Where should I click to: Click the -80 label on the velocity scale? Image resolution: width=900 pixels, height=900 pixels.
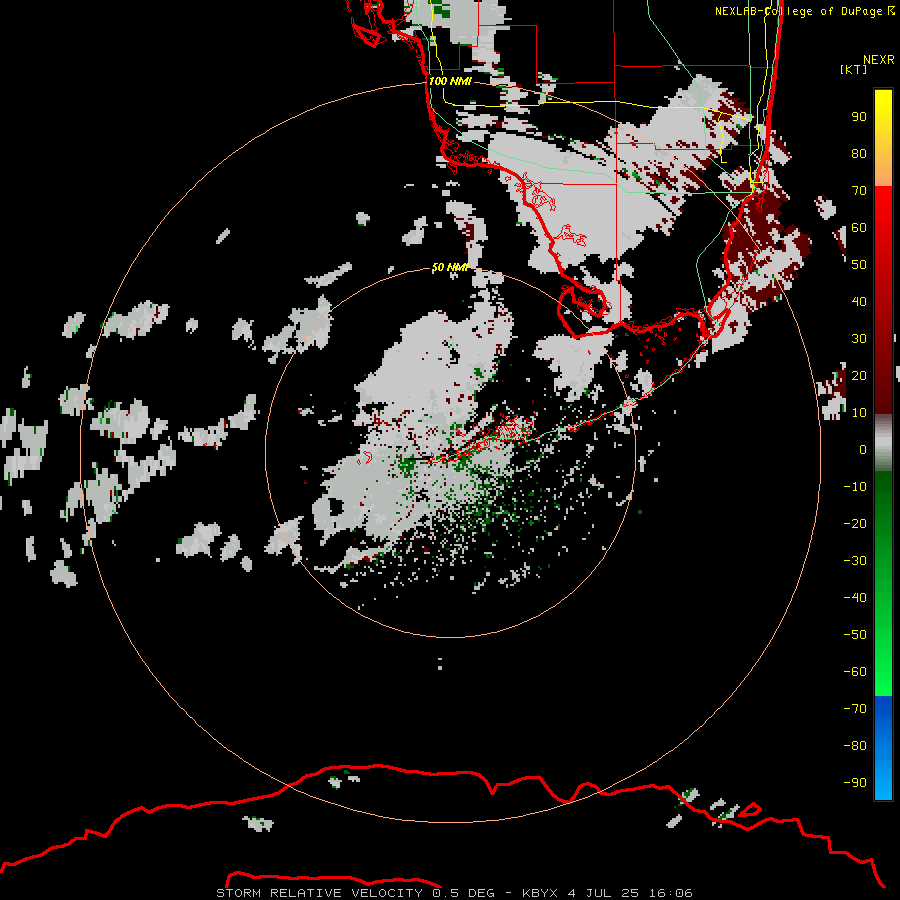coord(855,746)
